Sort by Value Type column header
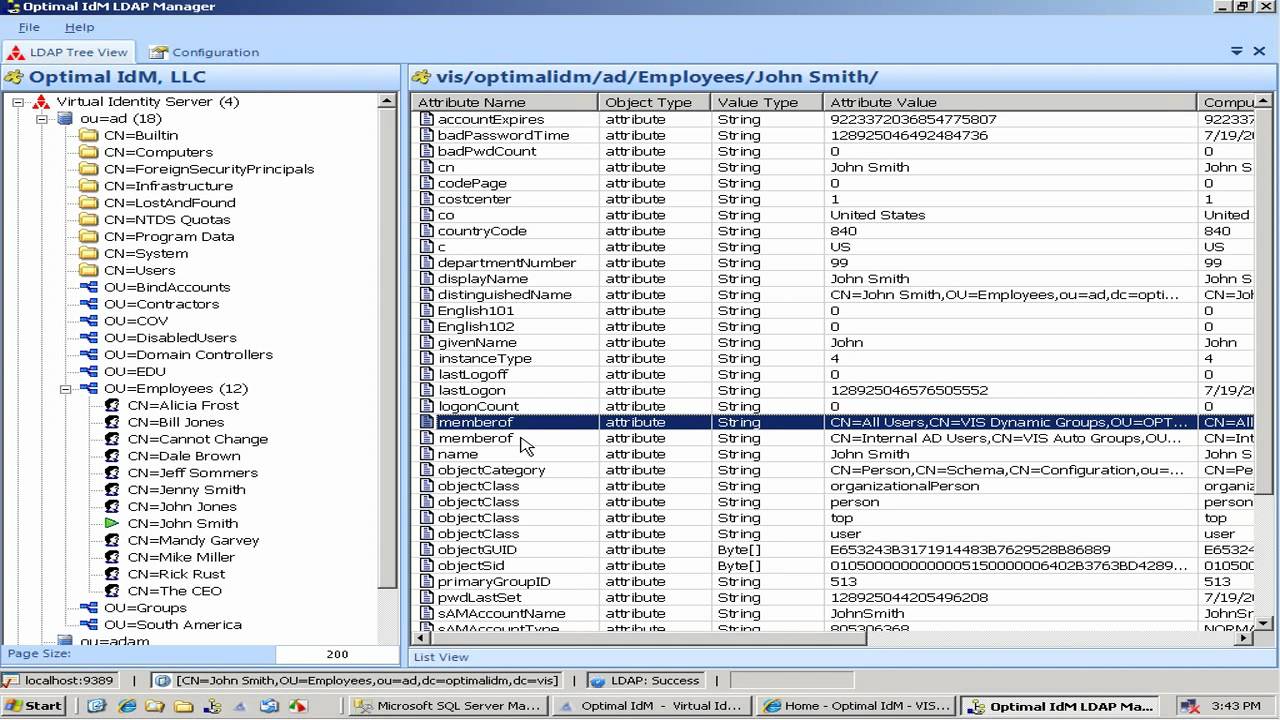The image size is (1280, 720). point(766,102)
